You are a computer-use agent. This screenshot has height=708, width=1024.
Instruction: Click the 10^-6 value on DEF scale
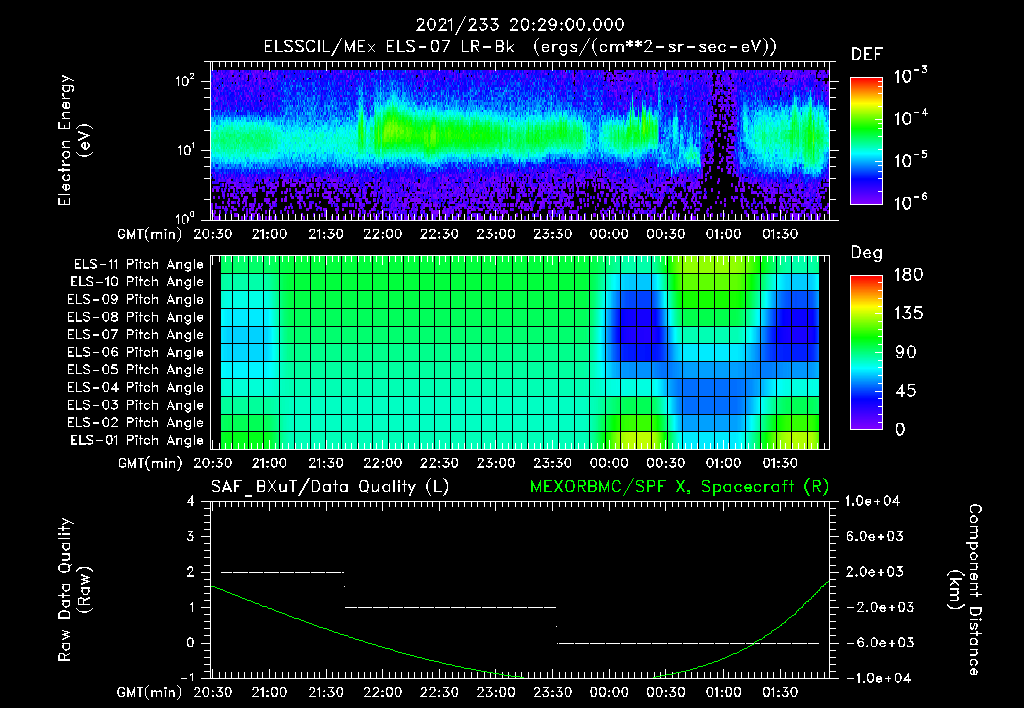pyautogui.click(x=910, y=202)
